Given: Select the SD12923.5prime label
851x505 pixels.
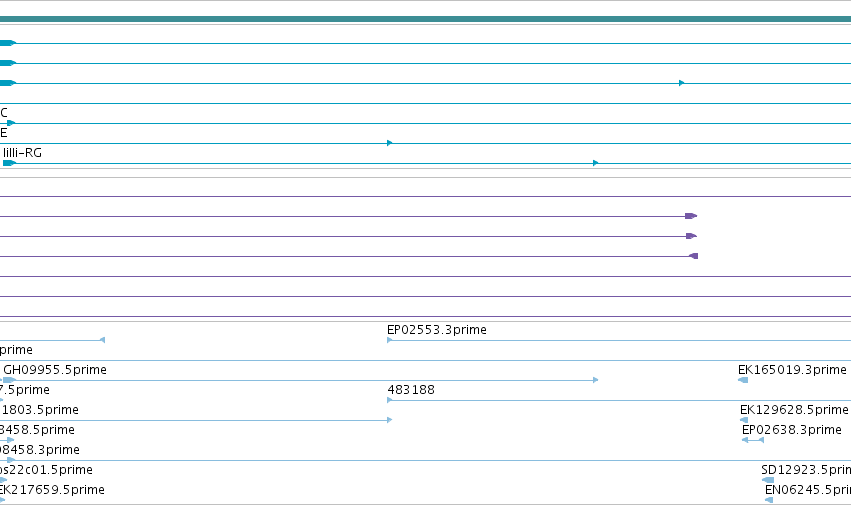Looking at the screenshot, I should pyautogui.click(x=806, y=470).
